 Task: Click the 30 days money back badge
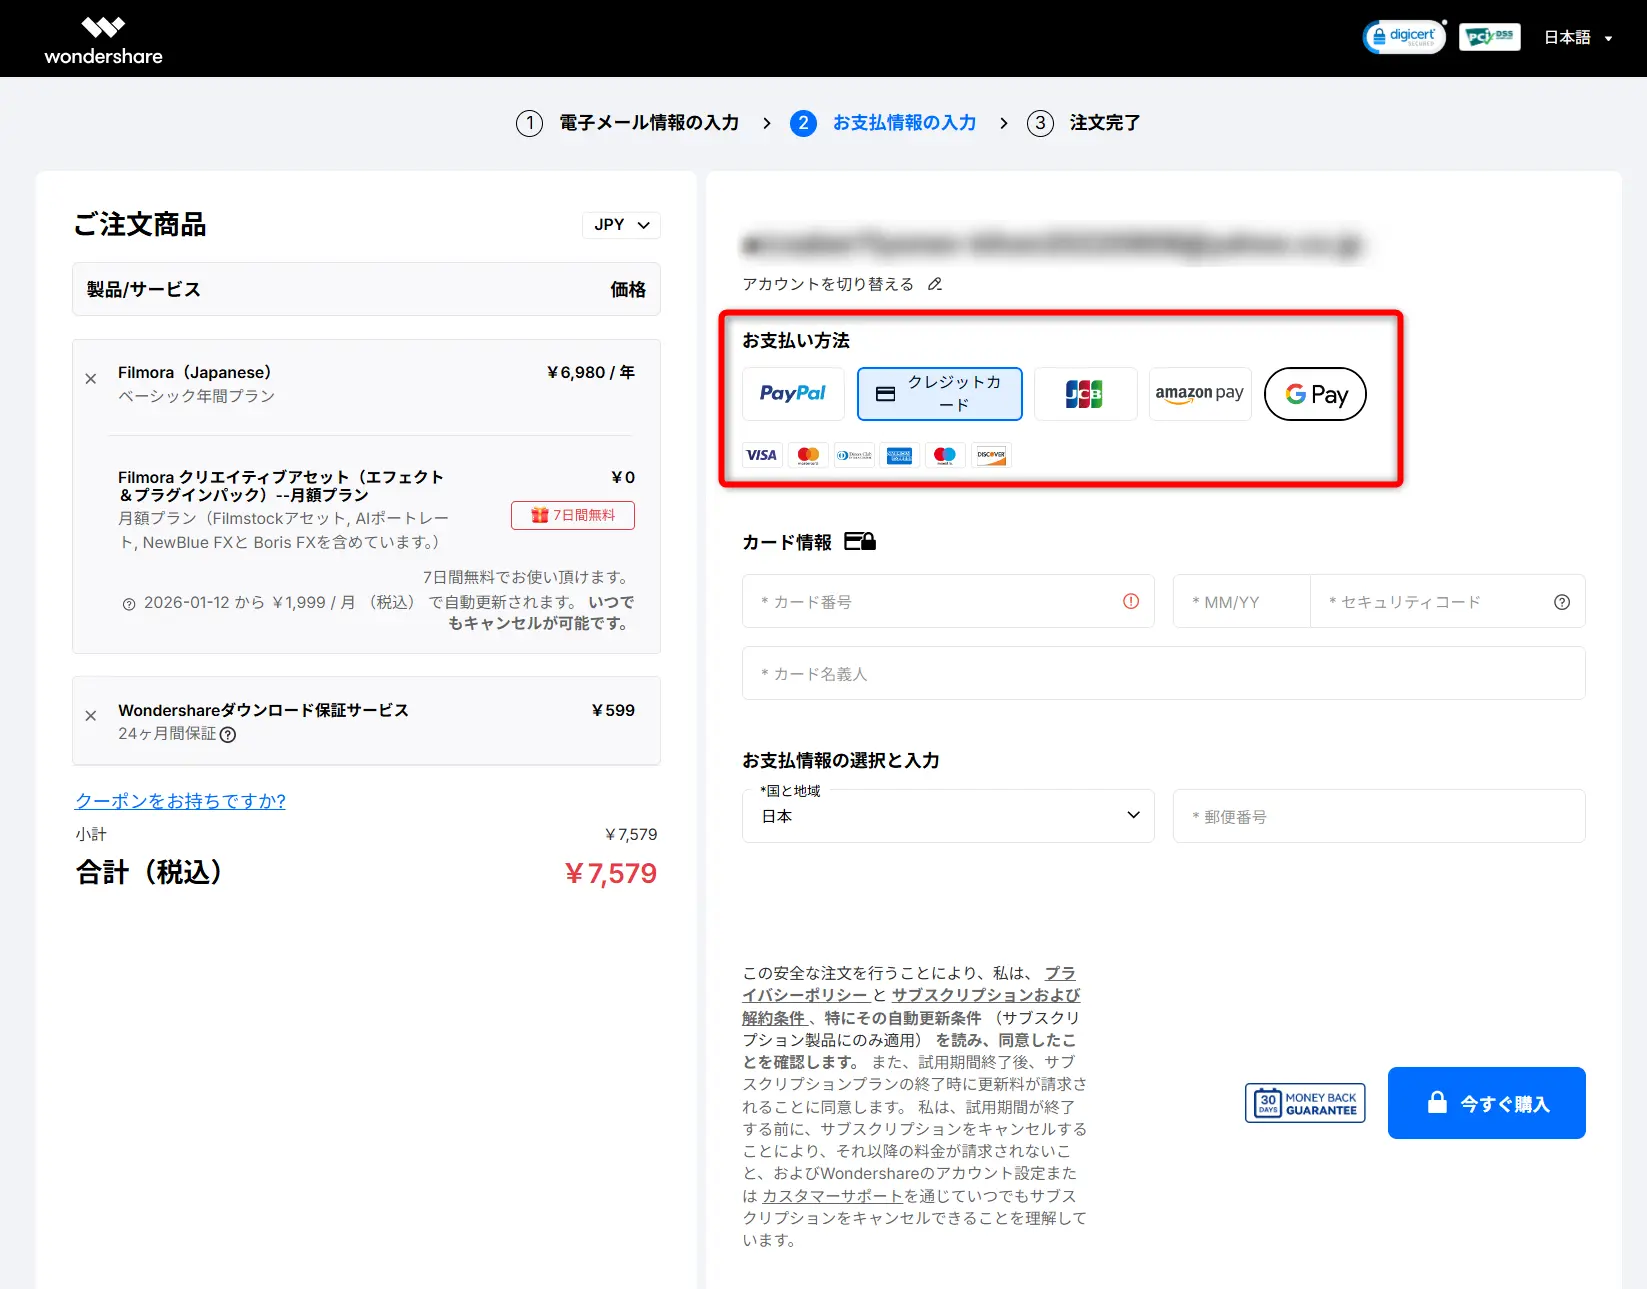click(1305, 1103)
